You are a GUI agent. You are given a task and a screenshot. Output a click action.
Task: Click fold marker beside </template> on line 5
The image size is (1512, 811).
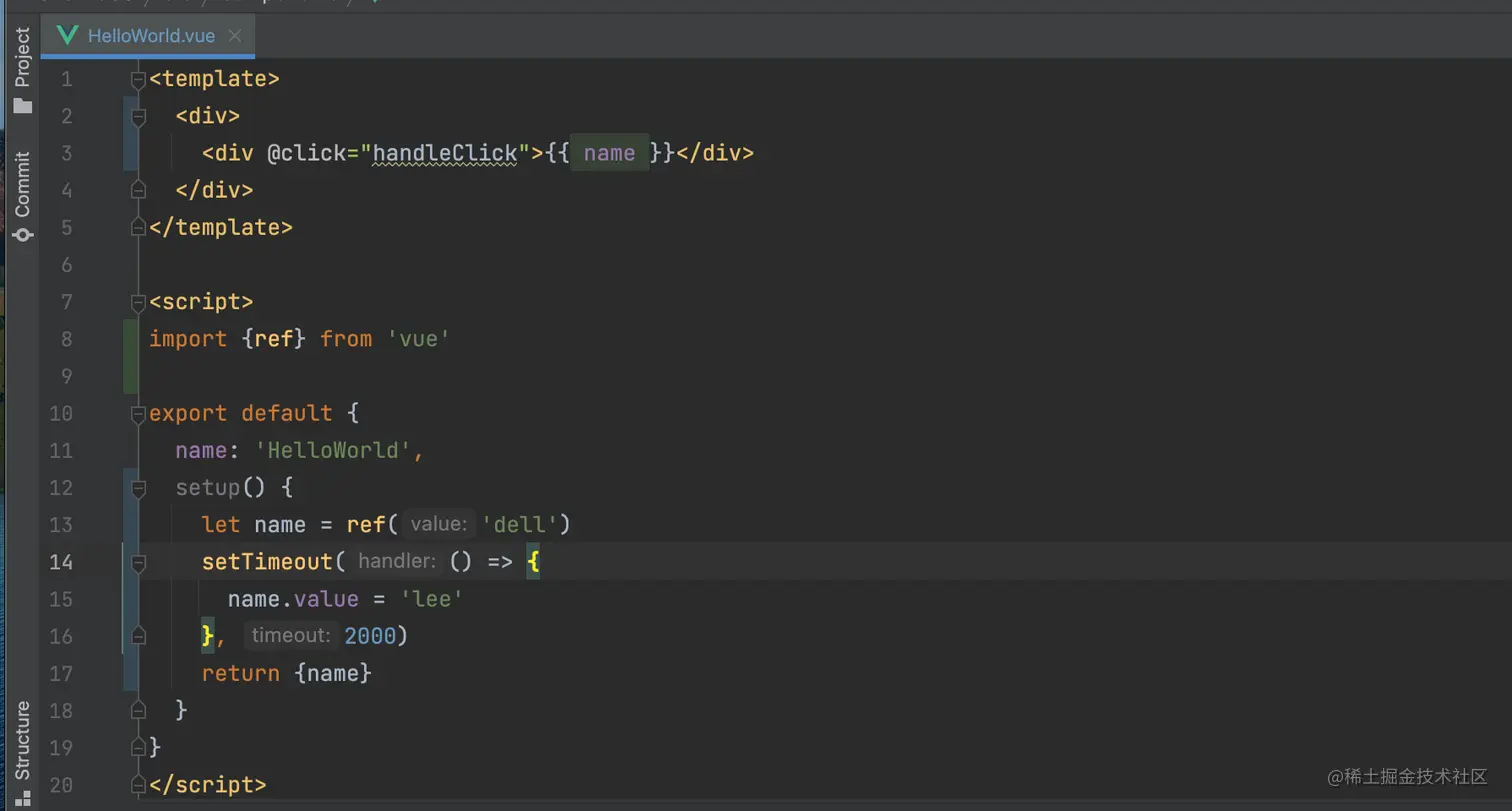tap(139, 227)
